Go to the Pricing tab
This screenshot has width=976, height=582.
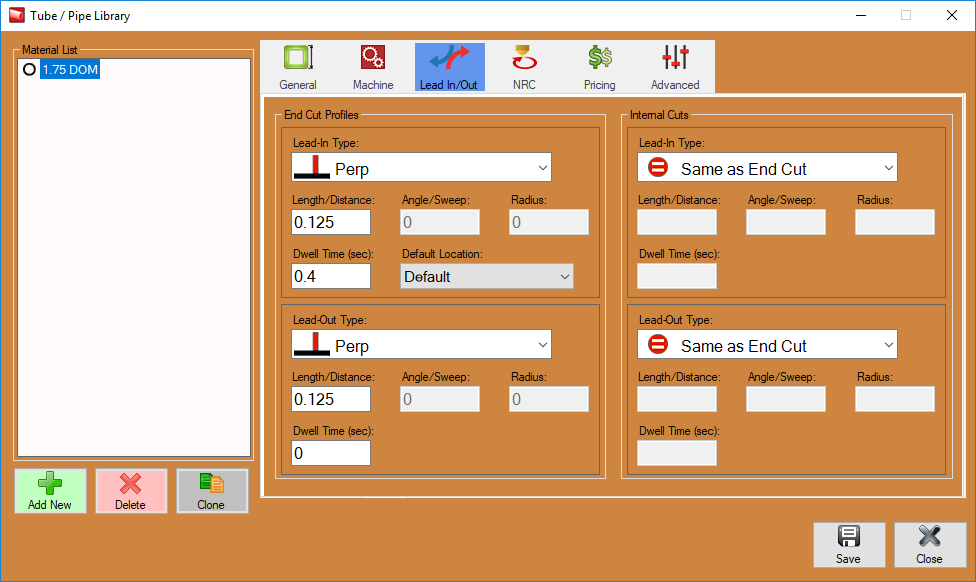[x=599, y=67]
